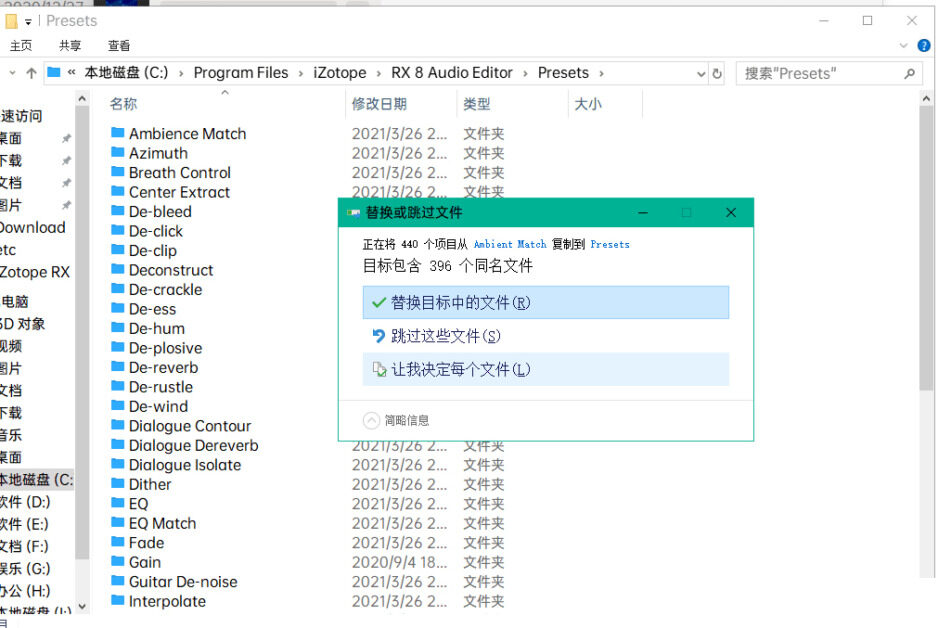Switch to the 查看 ribbon tab

click(x=119, y=46)
